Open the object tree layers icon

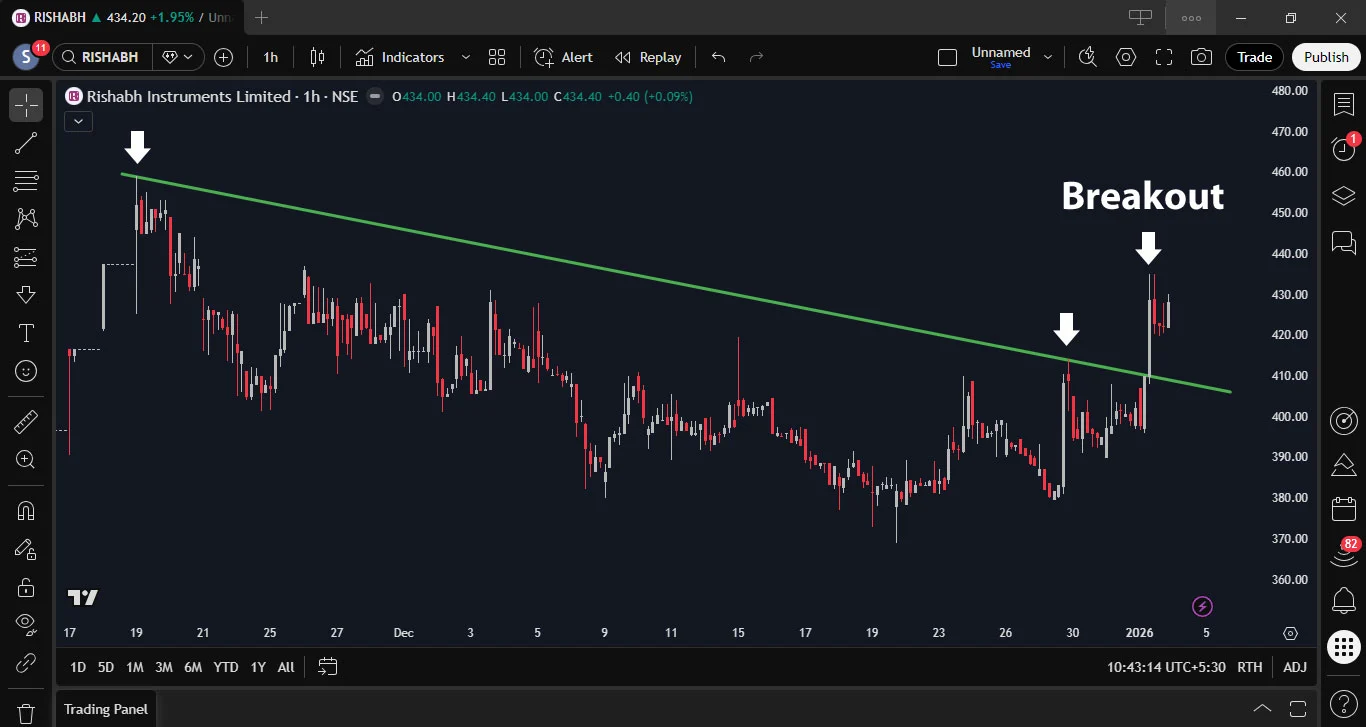pos(1344,195)
